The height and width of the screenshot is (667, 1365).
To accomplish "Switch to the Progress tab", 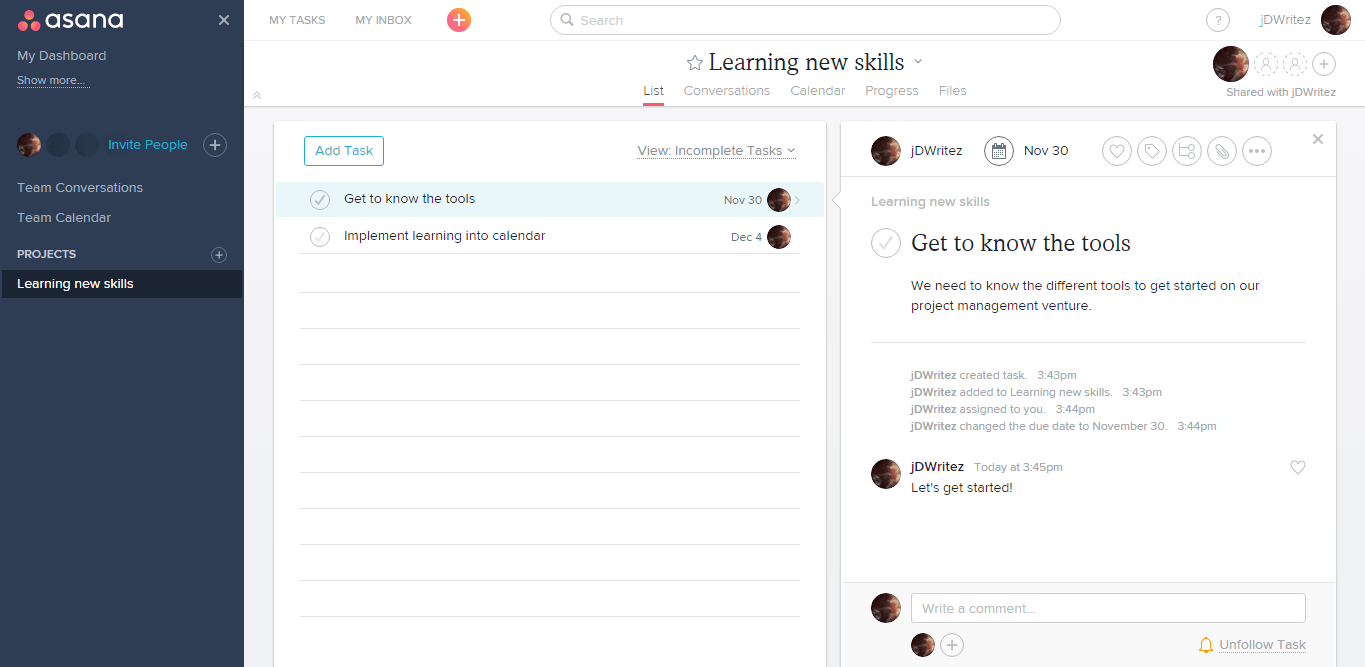I will click(892, 91).
